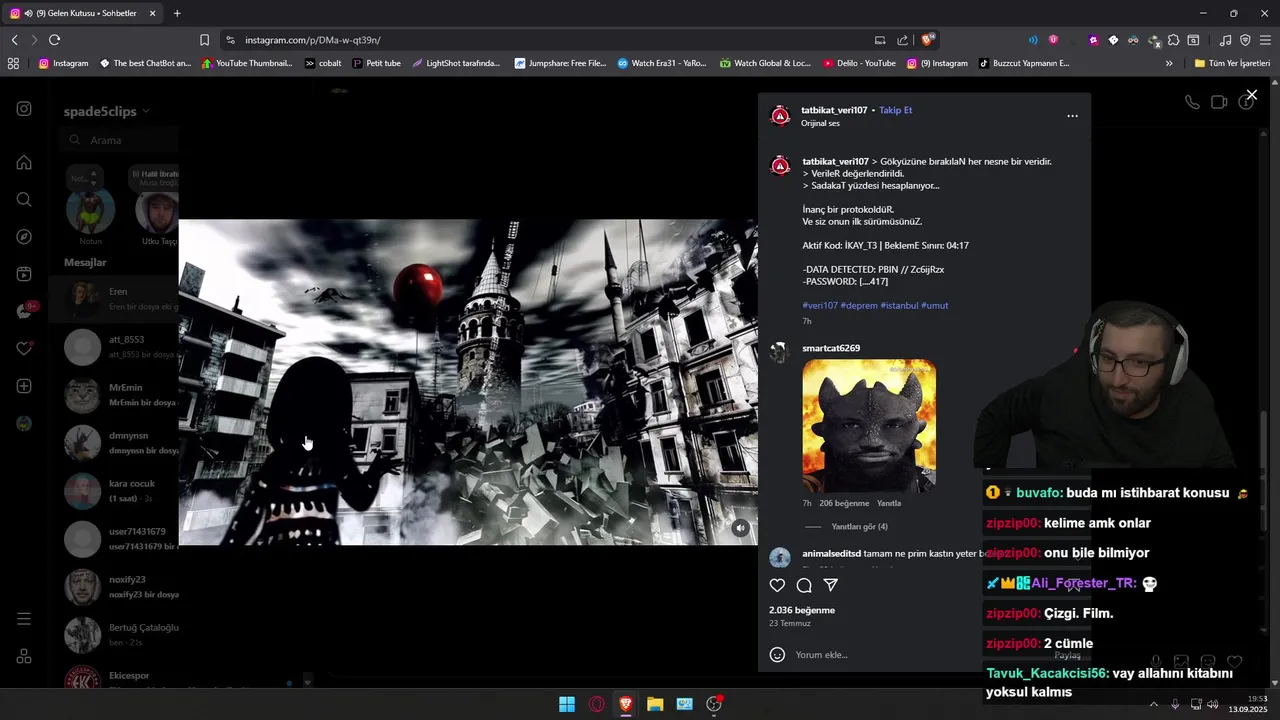Unmute the video with speaker icon
This screenshot has height=720, width=1280.
tap(740, 528)
